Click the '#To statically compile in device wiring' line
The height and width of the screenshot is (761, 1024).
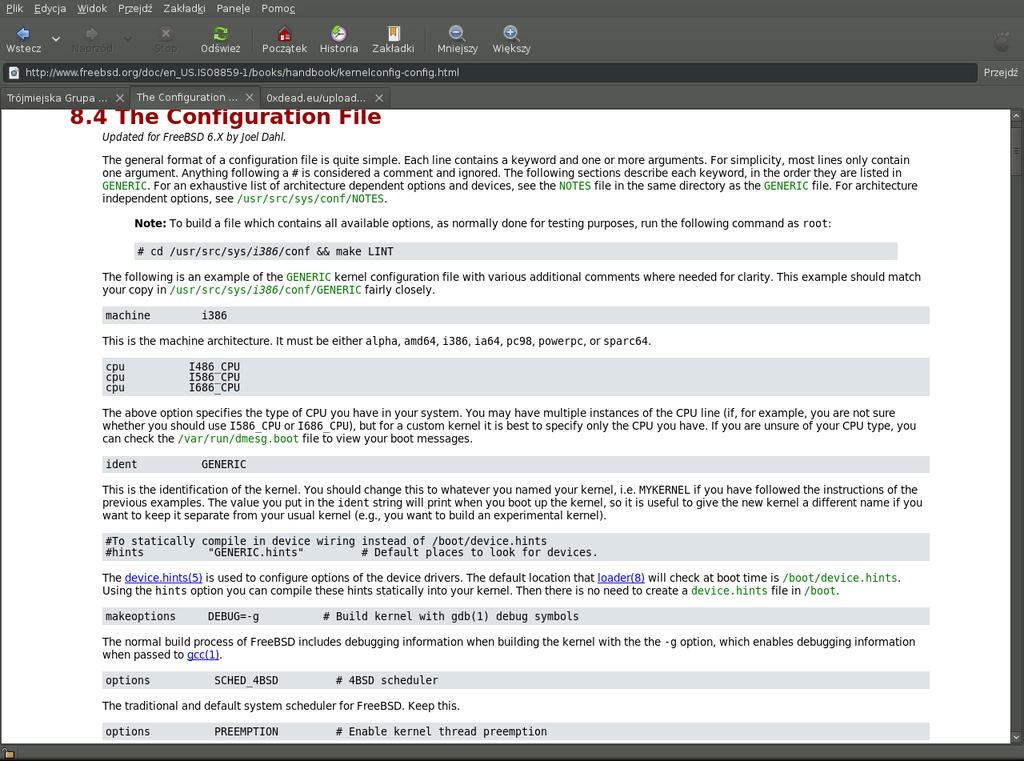point(326,542)
